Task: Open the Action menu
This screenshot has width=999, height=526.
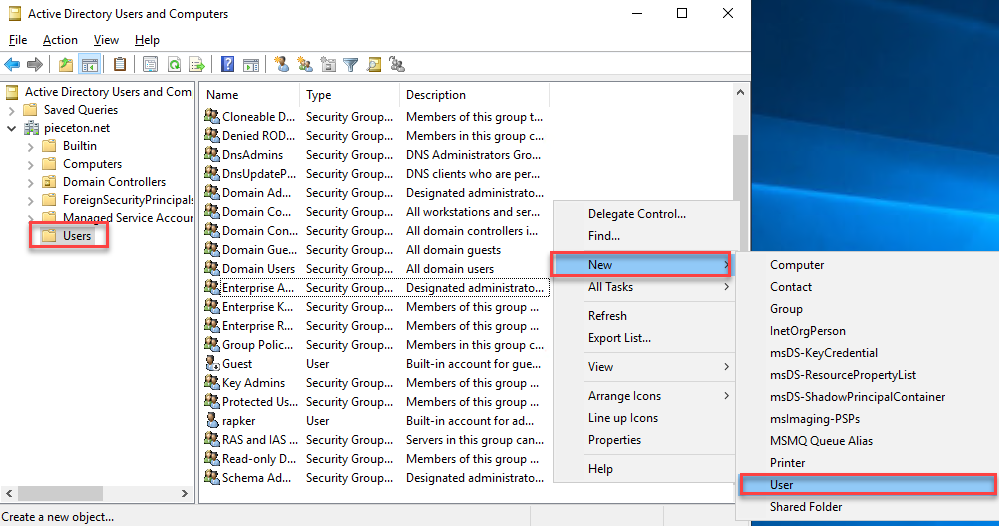Action: tap(60, 39)
